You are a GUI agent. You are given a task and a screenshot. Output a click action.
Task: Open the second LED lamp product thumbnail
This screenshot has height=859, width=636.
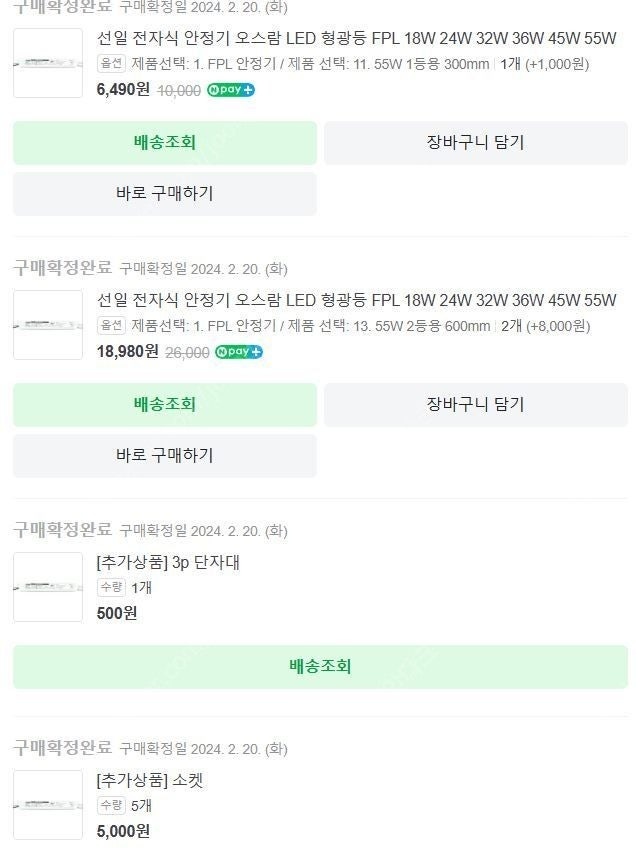pos(49,324)
